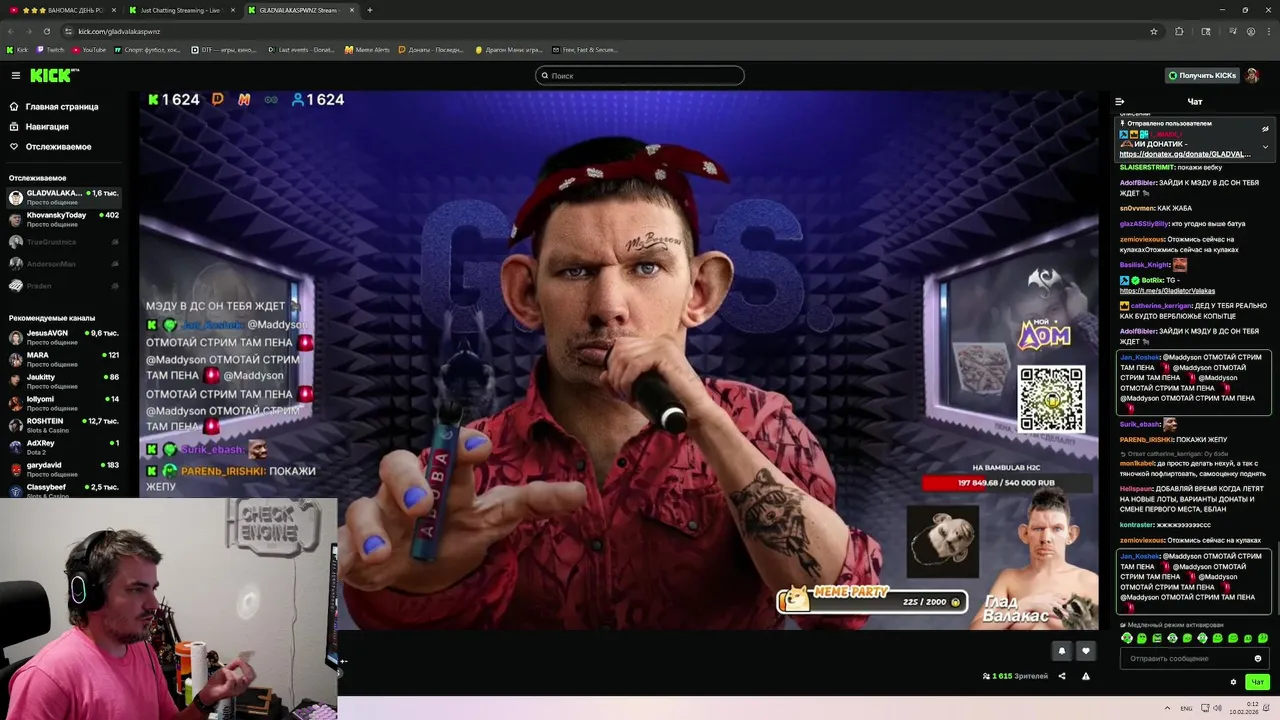Share the stream via share icon
The height and width of the screenshot is (720, 1280).
tap(1062, 676)
